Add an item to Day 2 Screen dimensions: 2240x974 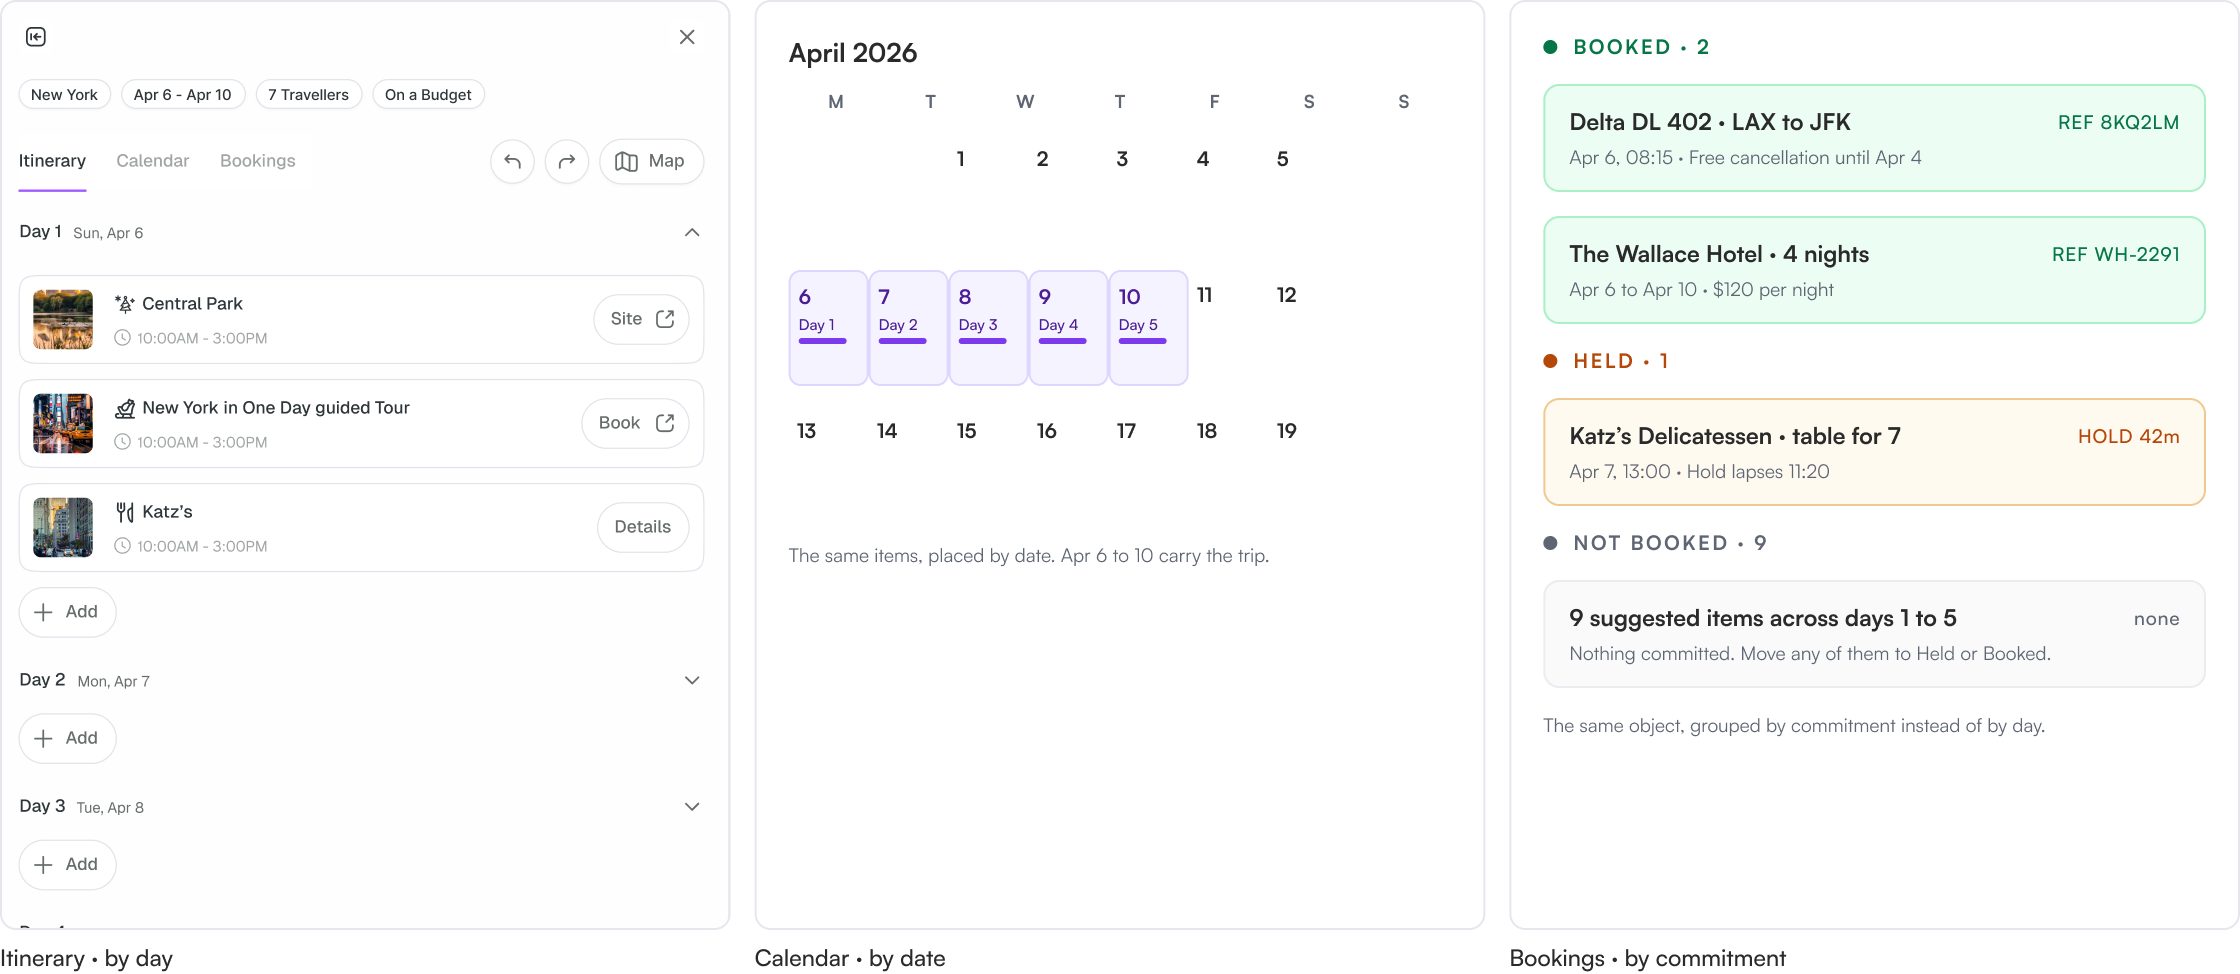[x=67, y=738]
